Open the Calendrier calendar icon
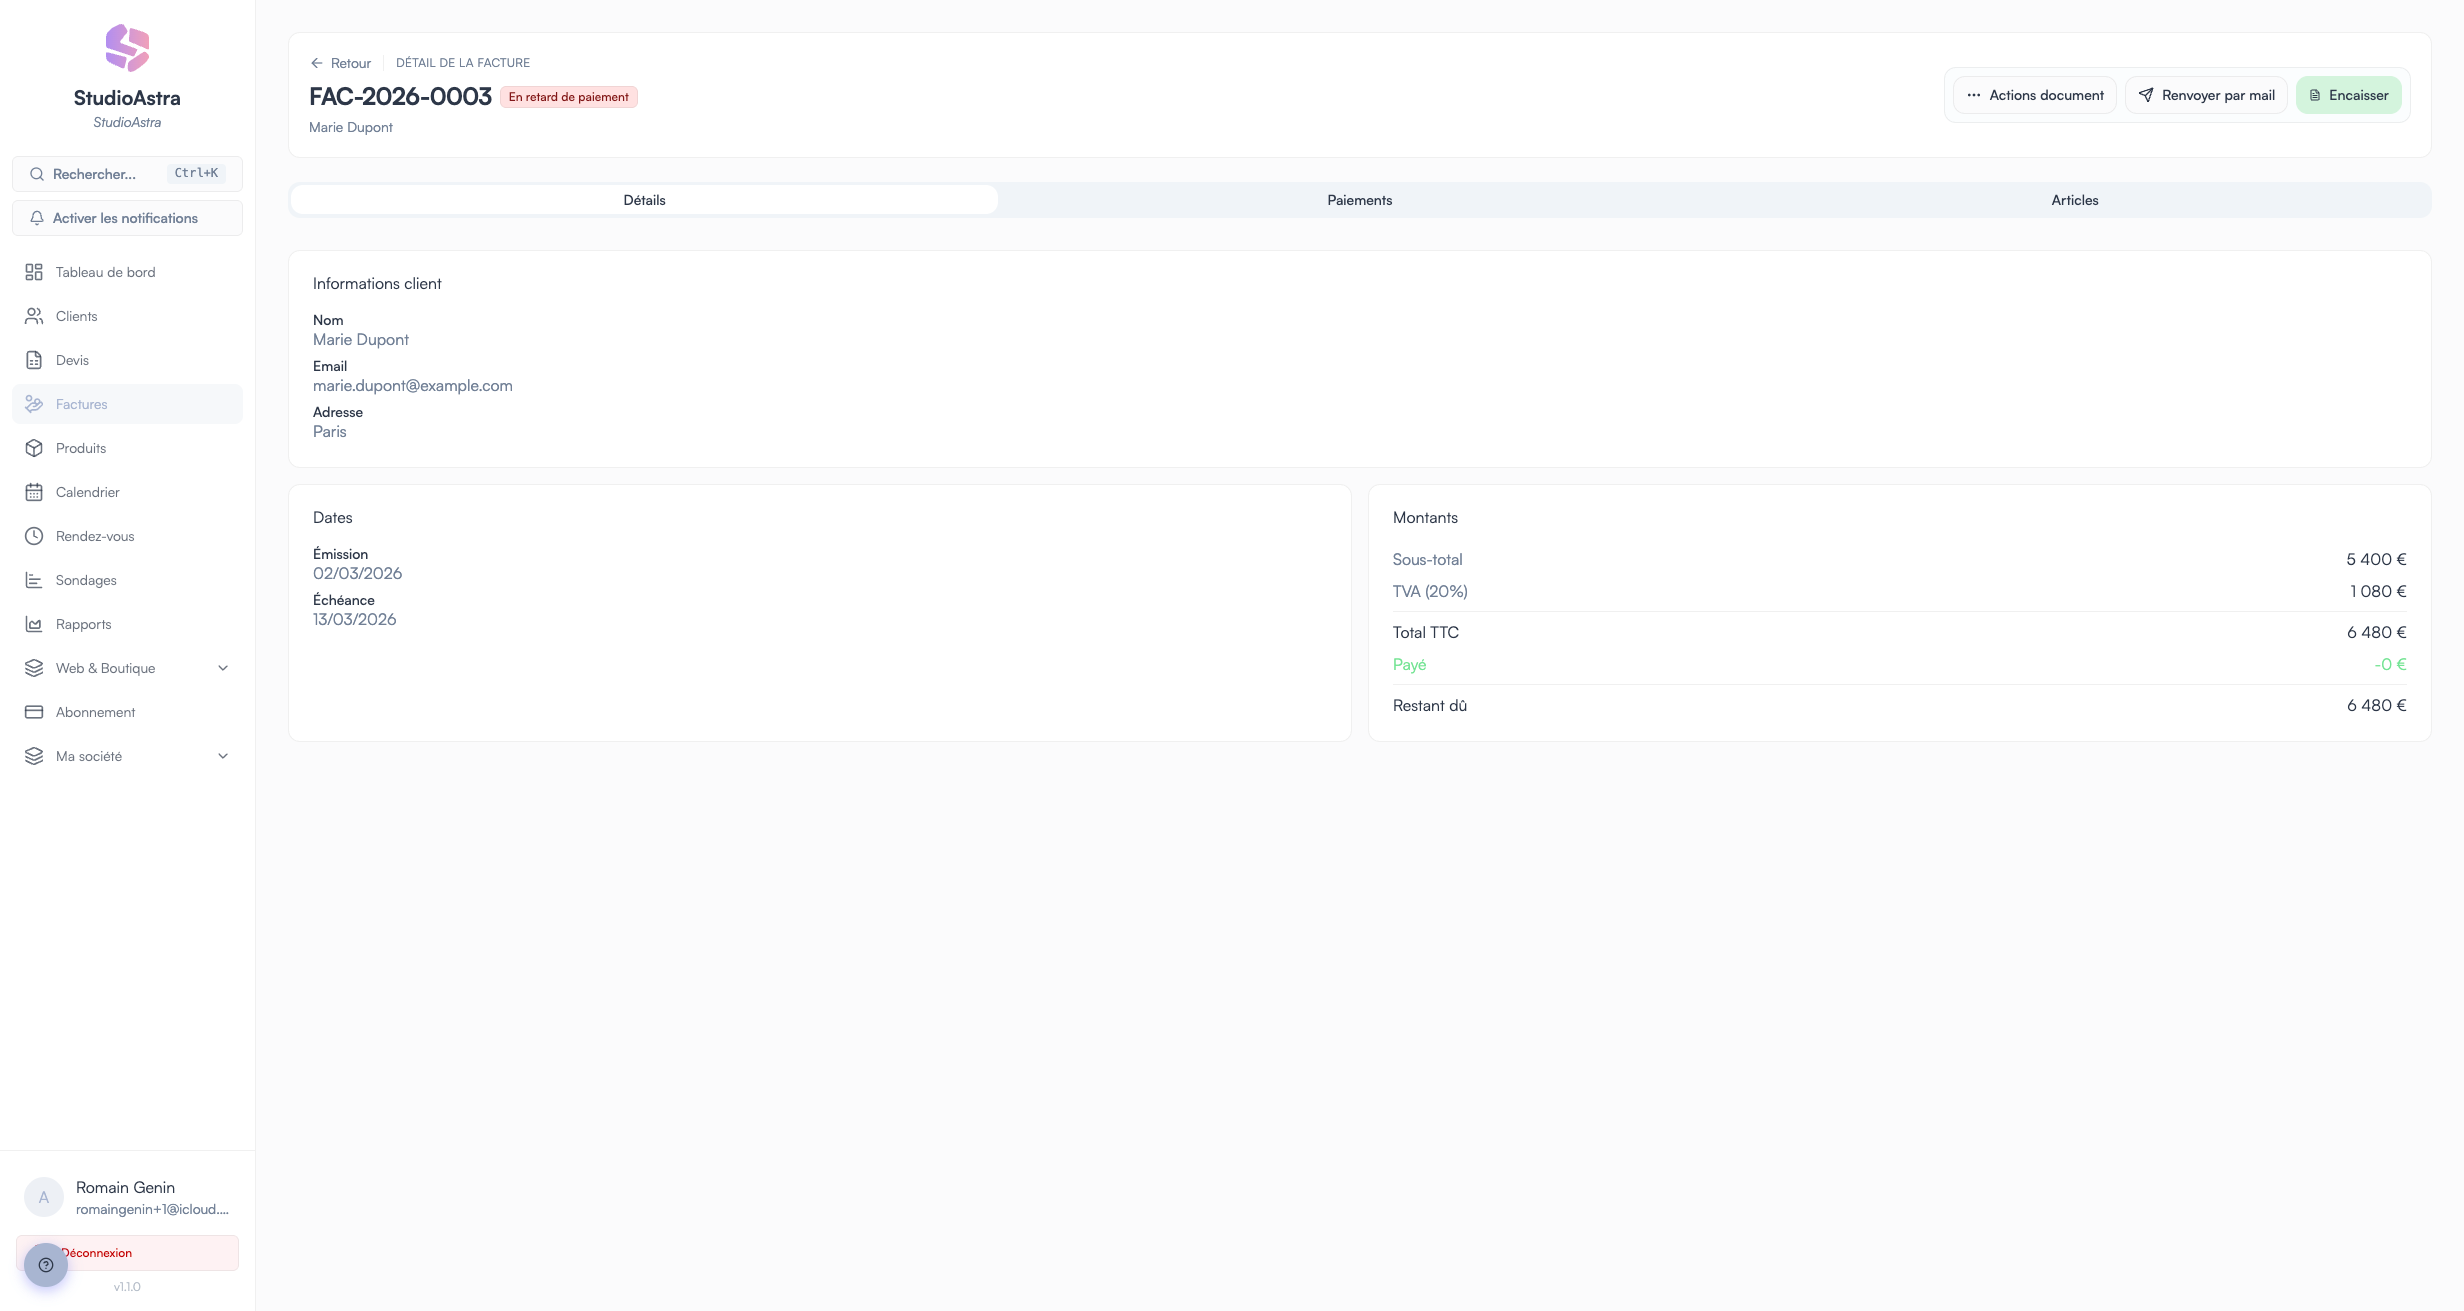The width and height of the screenshot is (2464, 1311). click(34, 492)
